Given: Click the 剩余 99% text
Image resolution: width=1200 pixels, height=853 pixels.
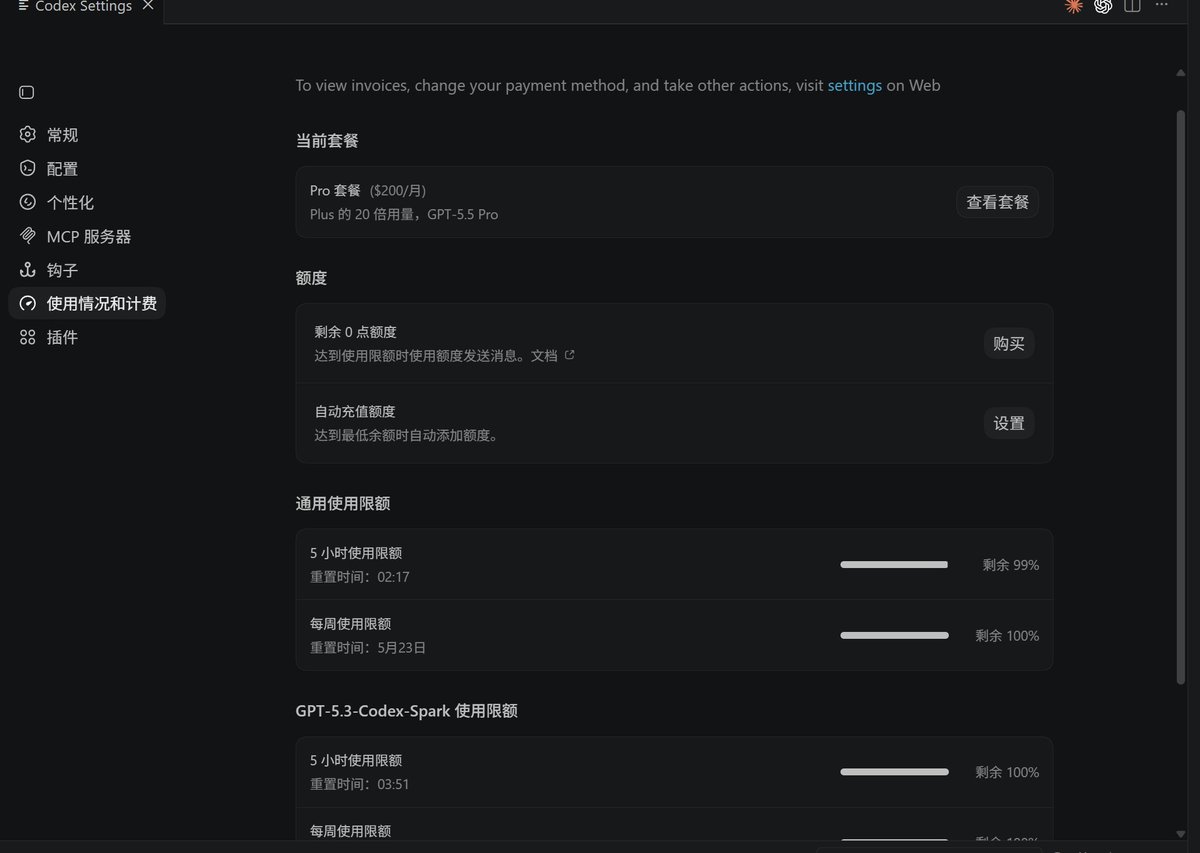Looking at the screenshot, I should (1011, 565).
